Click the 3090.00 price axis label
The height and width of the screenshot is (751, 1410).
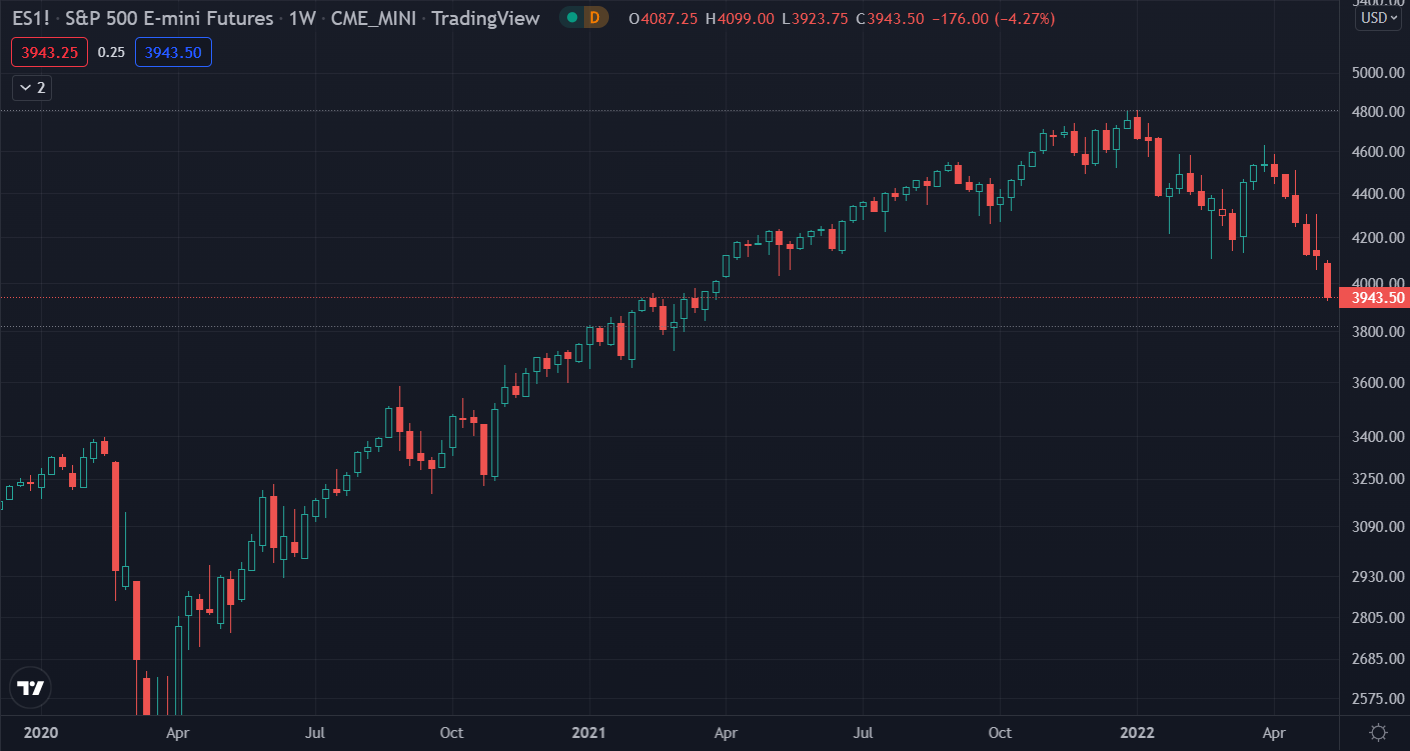[1379, 527]
